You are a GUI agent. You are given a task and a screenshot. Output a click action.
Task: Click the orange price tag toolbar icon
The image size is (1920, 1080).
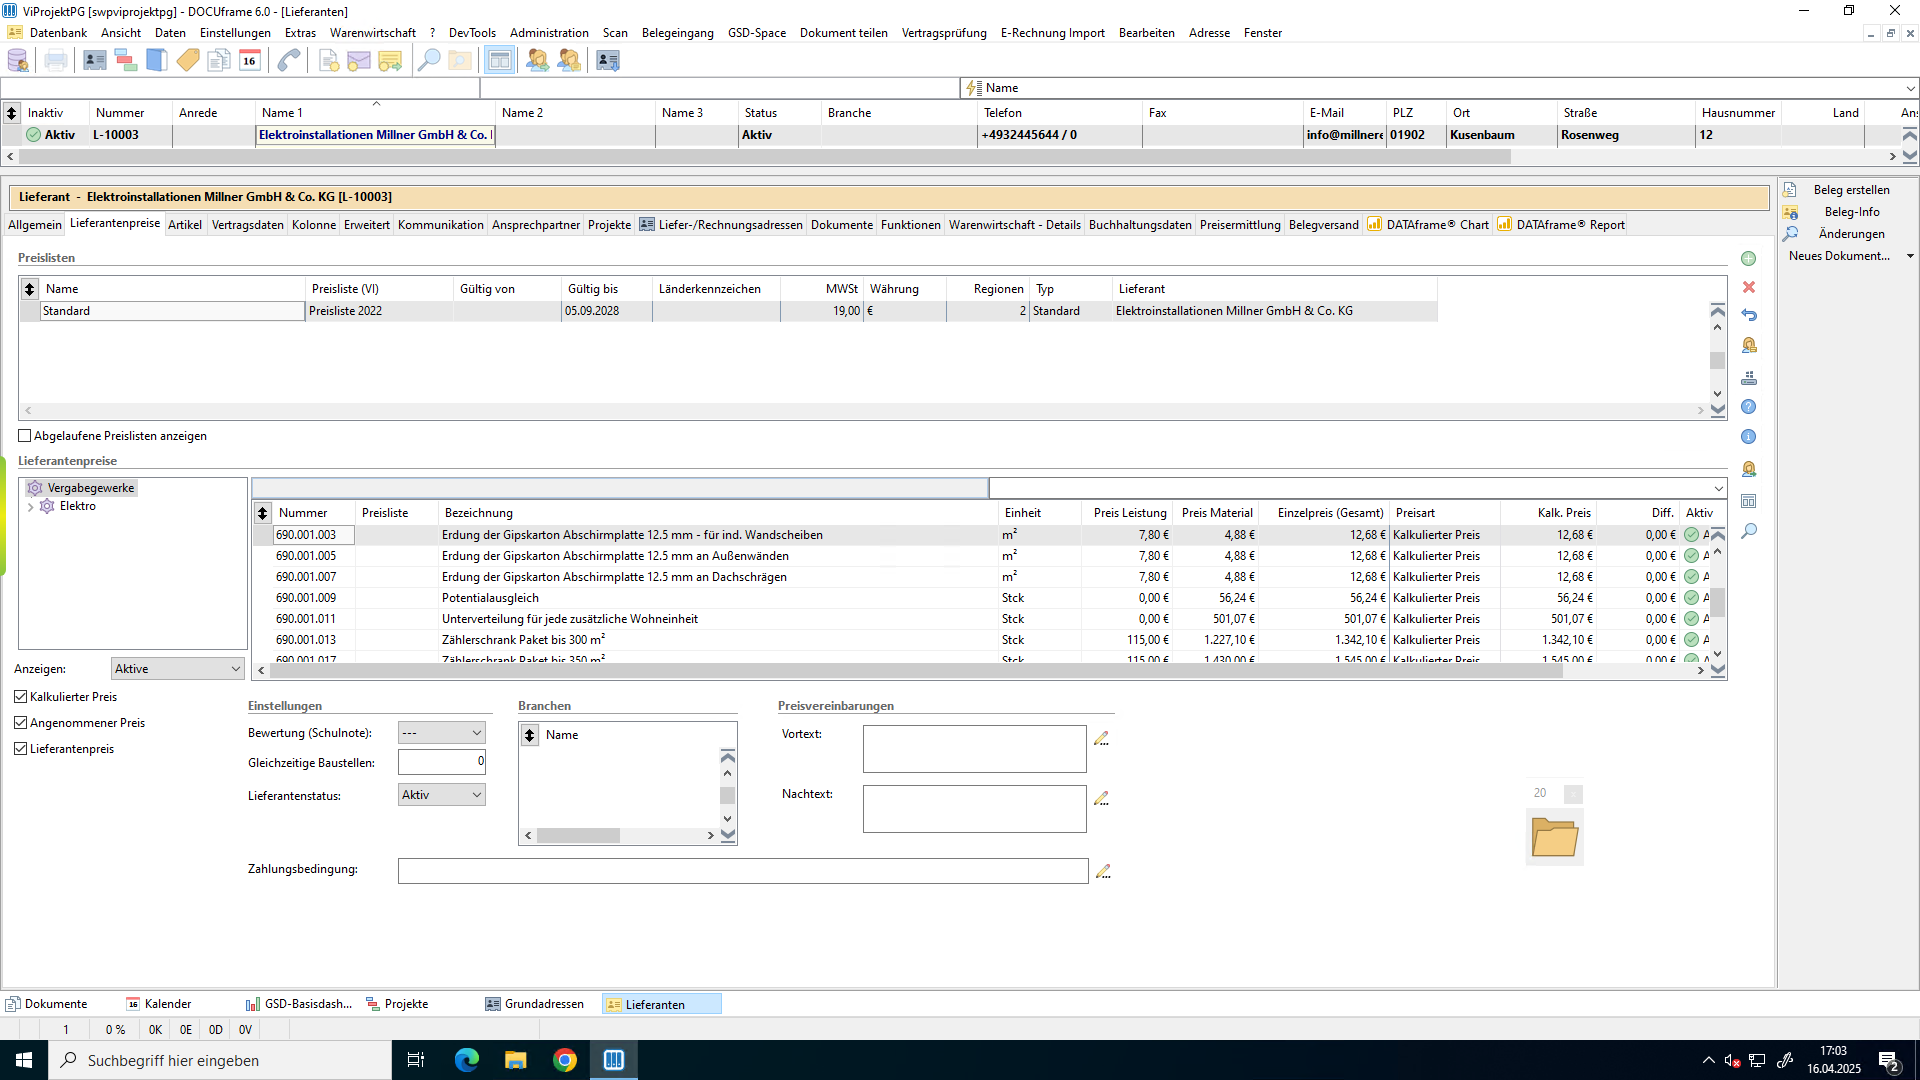[x=188, y=61]
